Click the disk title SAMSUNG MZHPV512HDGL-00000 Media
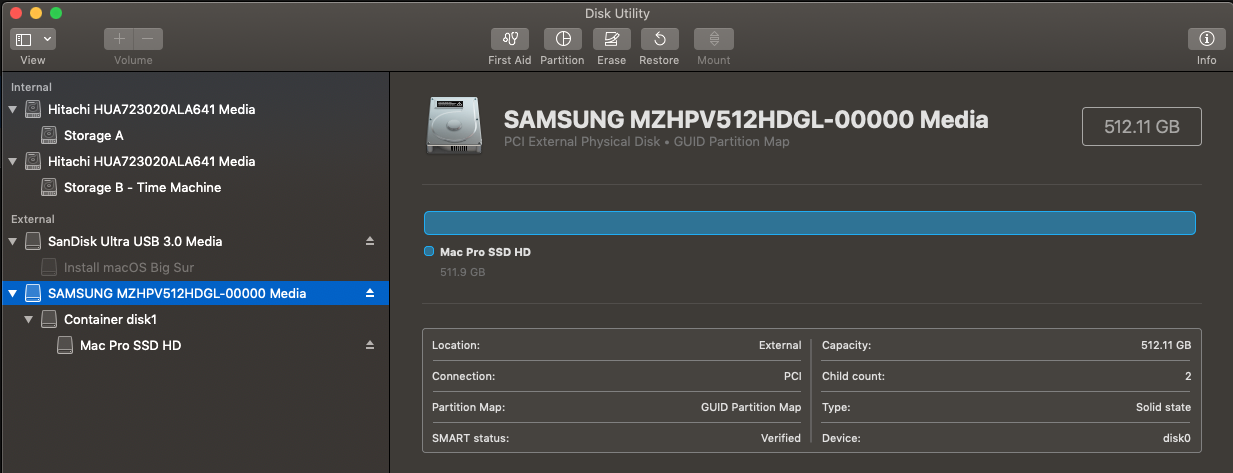 coord(746,120)
